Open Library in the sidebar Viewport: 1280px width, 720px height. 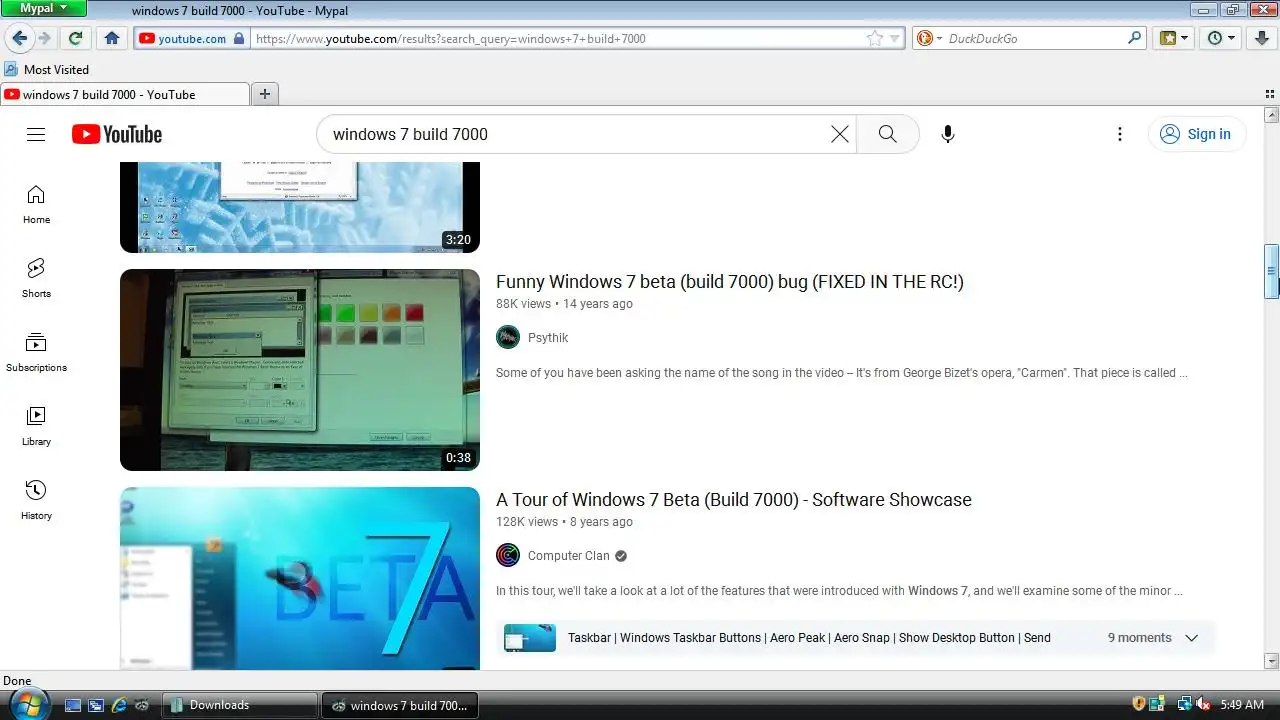pos(36,426)
